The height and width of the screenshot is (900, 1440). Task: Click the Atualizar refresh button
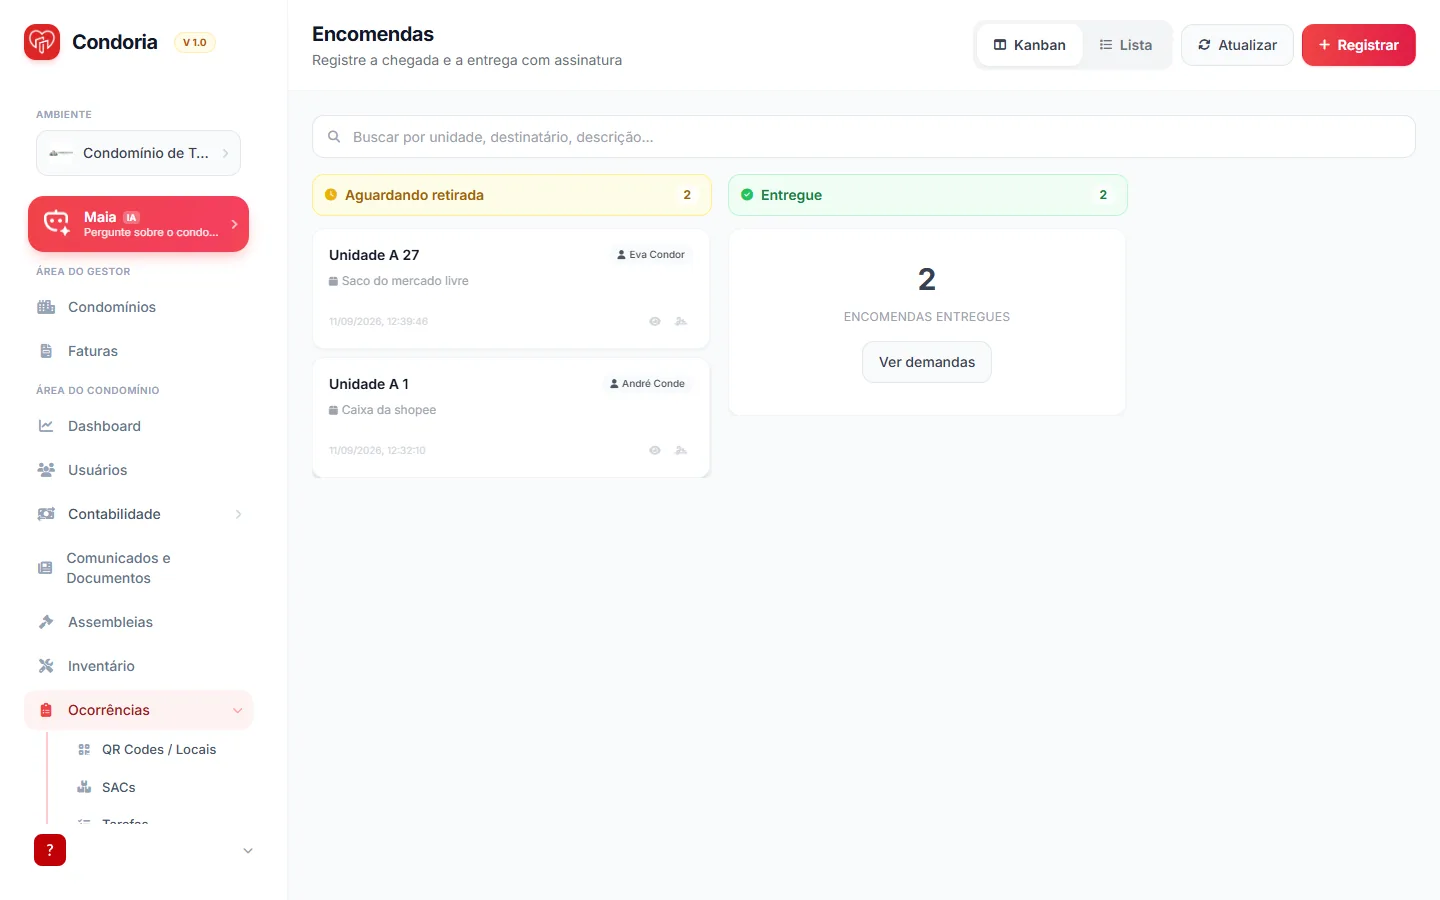[1237, 45]
